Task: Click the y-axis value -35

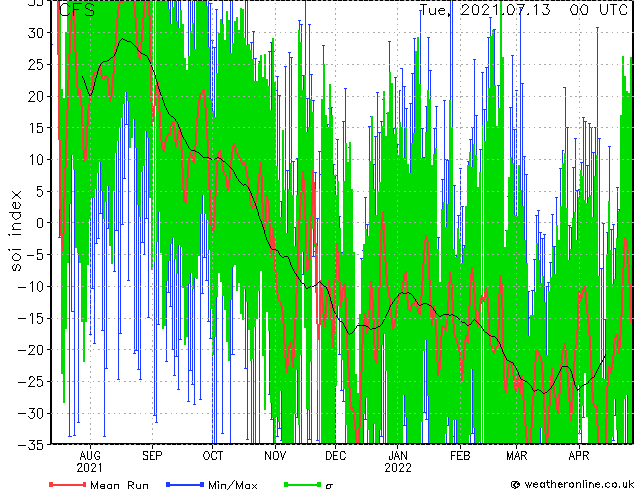Action: click(x=32, y=445)
